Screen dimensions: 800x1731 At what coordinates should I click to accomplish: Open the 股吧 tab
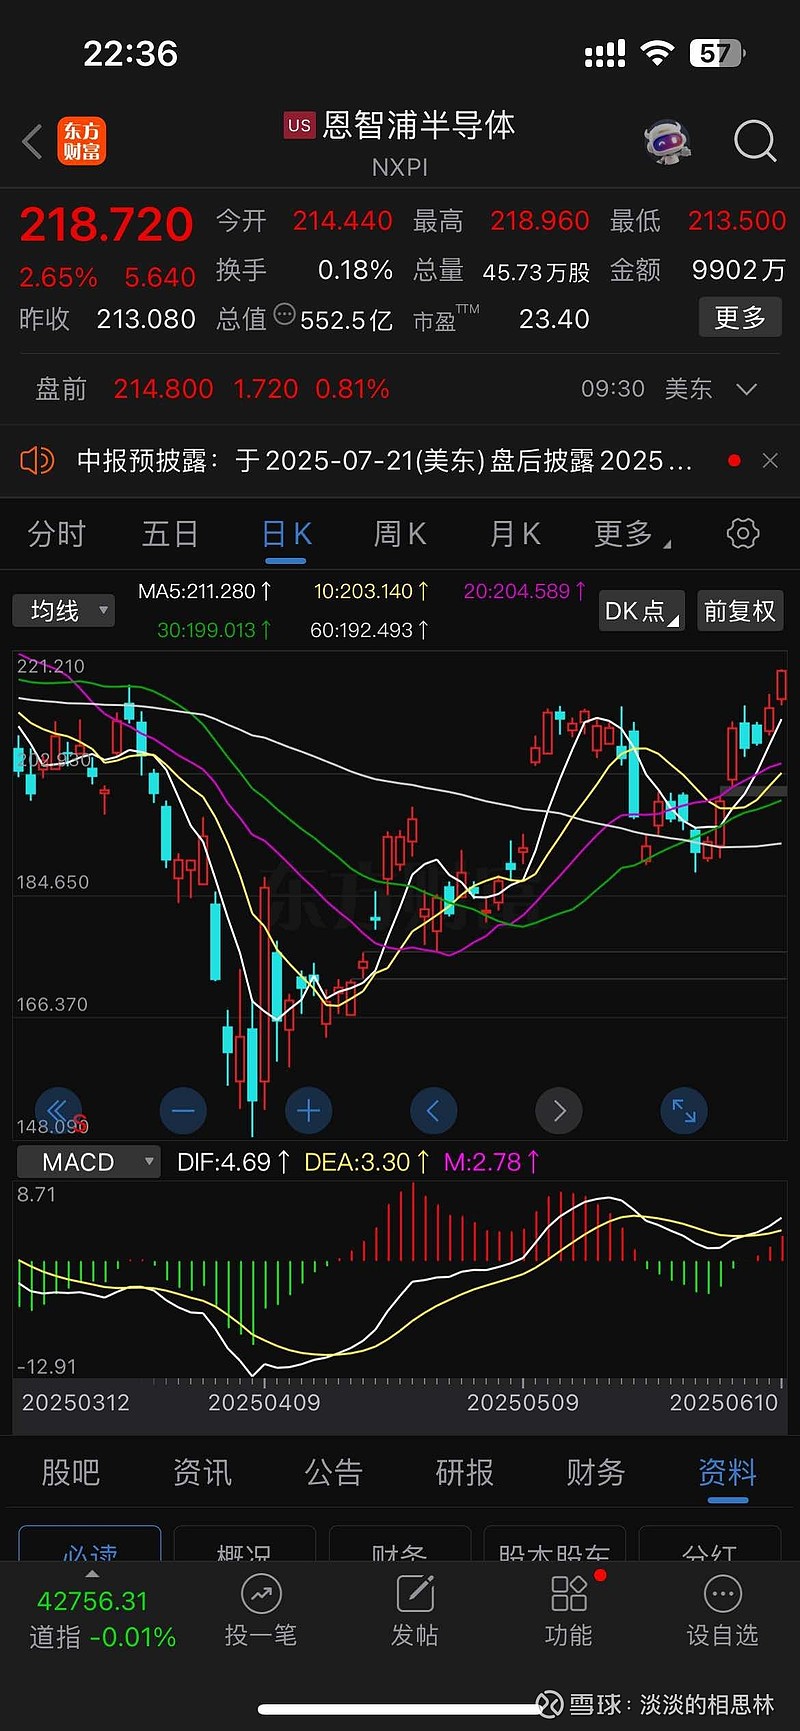coord(71,1472)
